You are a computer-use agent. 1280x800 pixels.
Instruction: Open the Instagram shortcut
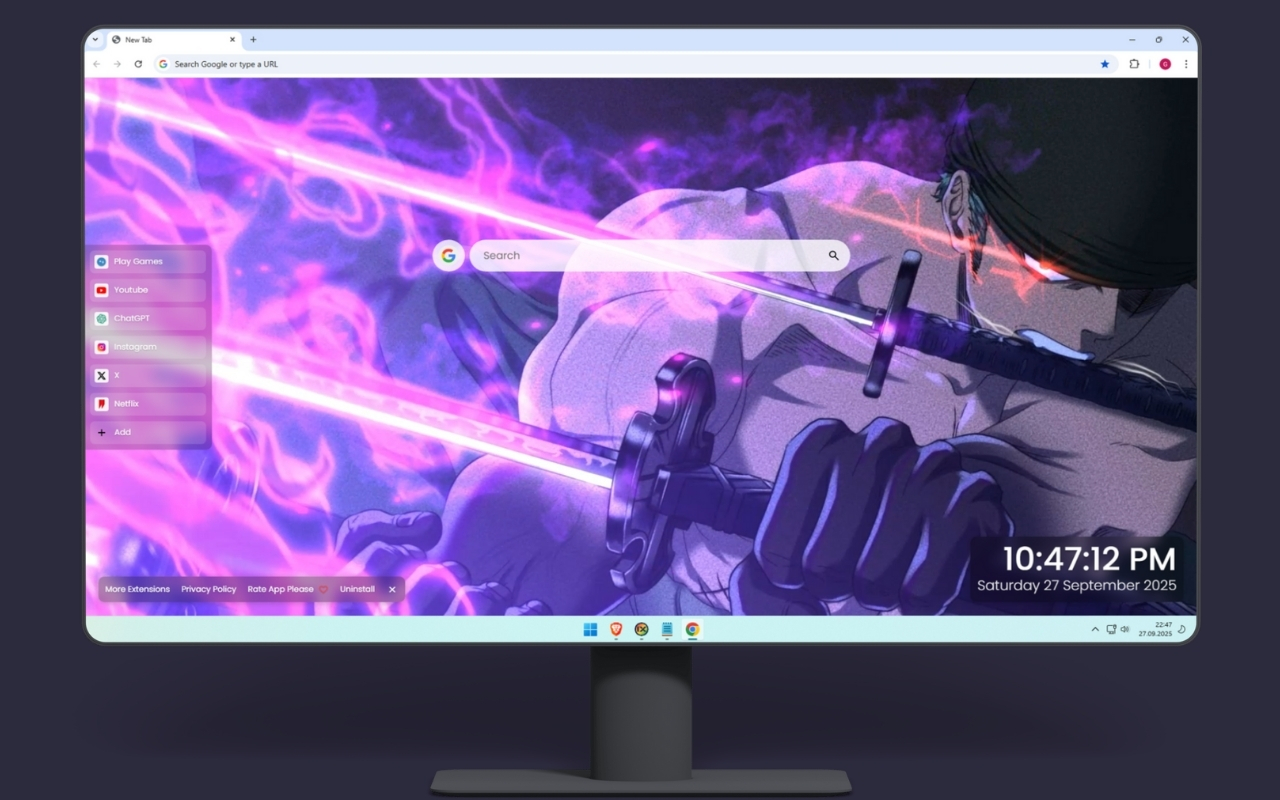[148, 347]
